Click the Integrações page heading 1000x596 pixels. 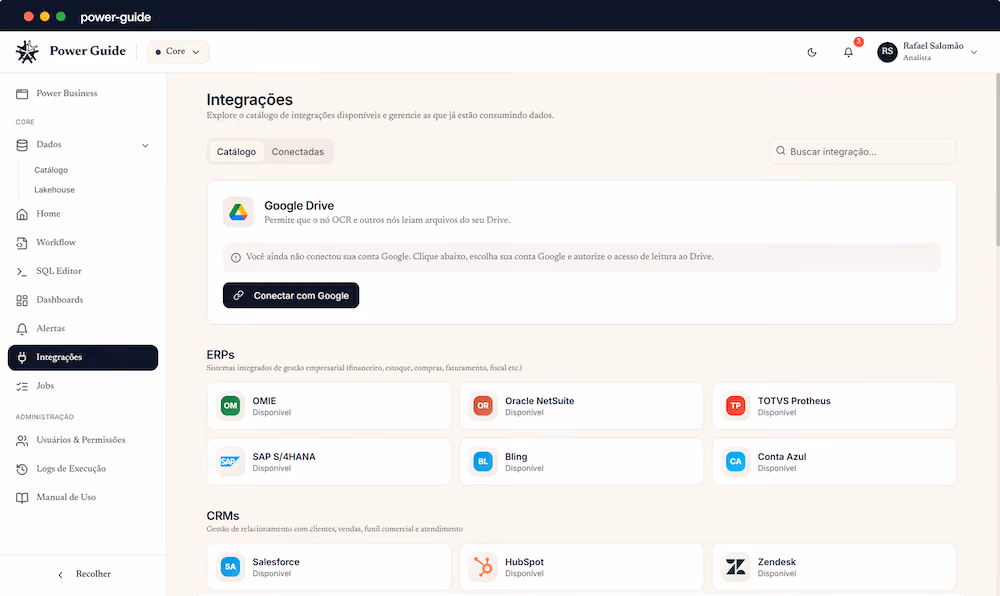coord(249,99)
